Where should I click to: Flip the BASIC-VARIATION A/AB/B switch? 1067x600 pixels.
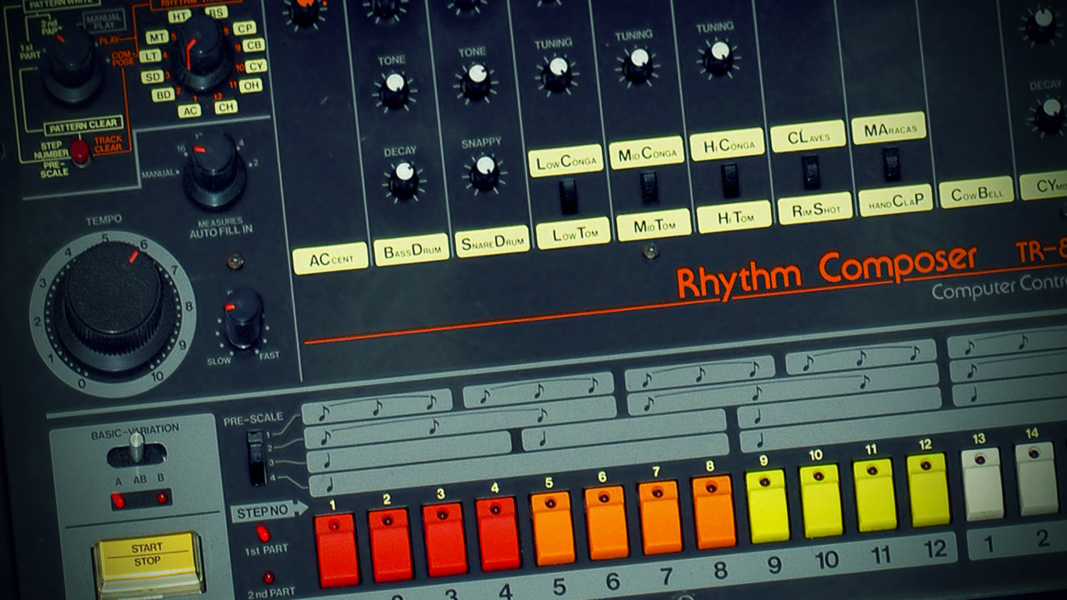click(137, 452)
